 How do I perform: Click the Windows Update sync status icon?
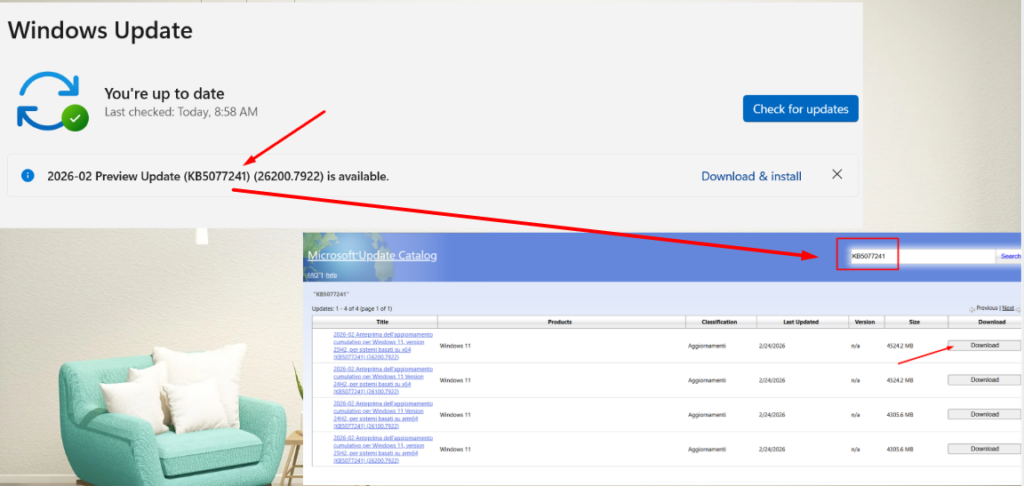[52, 101]
